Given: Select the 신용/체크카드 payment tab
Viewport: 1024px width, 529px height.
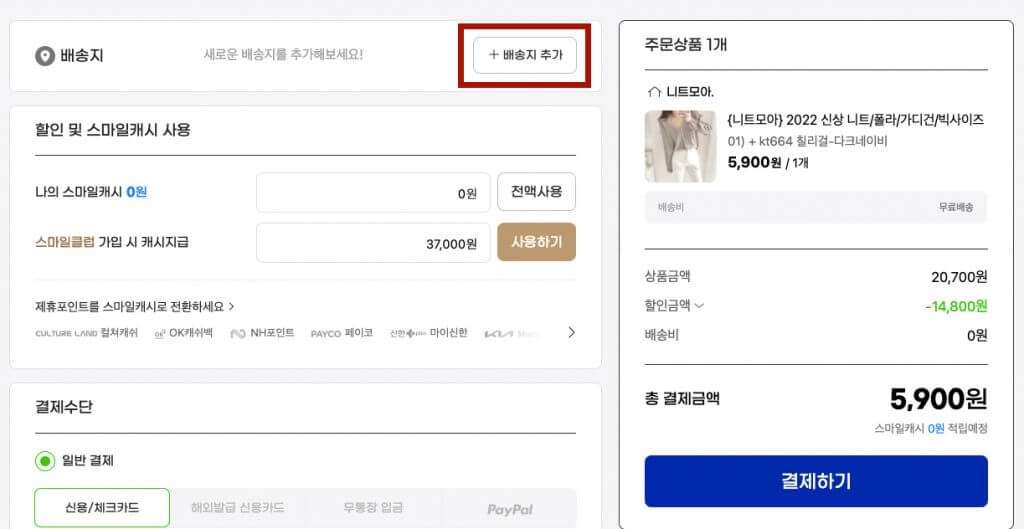Looking at the screenshot, I should (102, 508).
